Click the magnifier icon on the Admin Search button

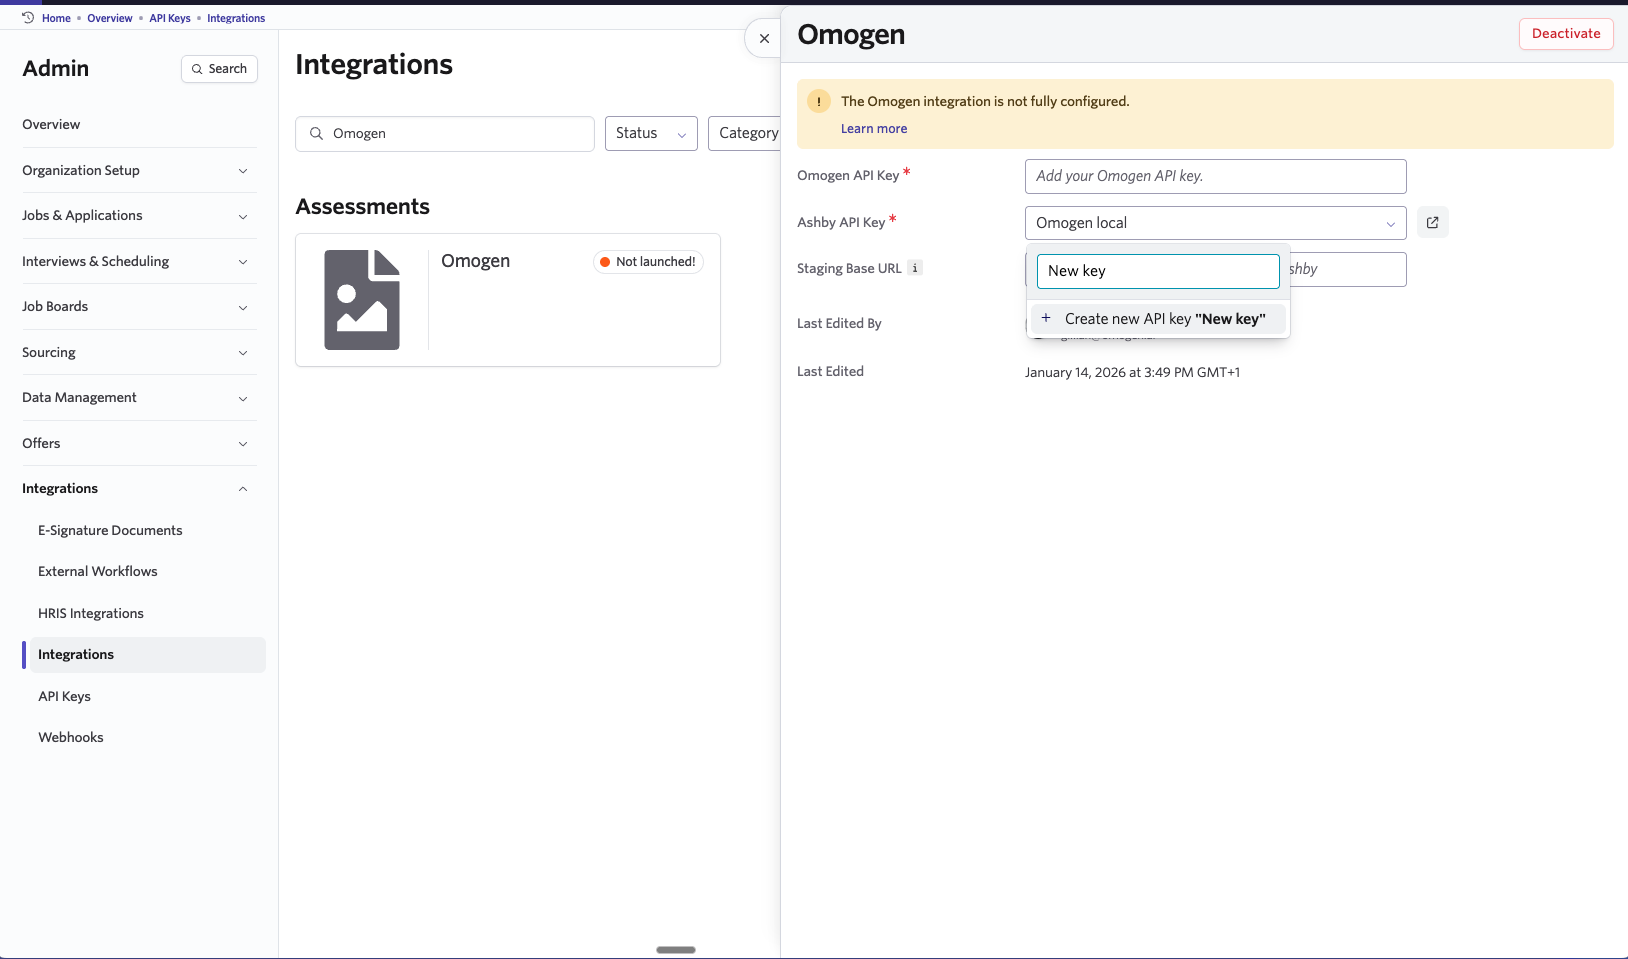tap(198, 69)
